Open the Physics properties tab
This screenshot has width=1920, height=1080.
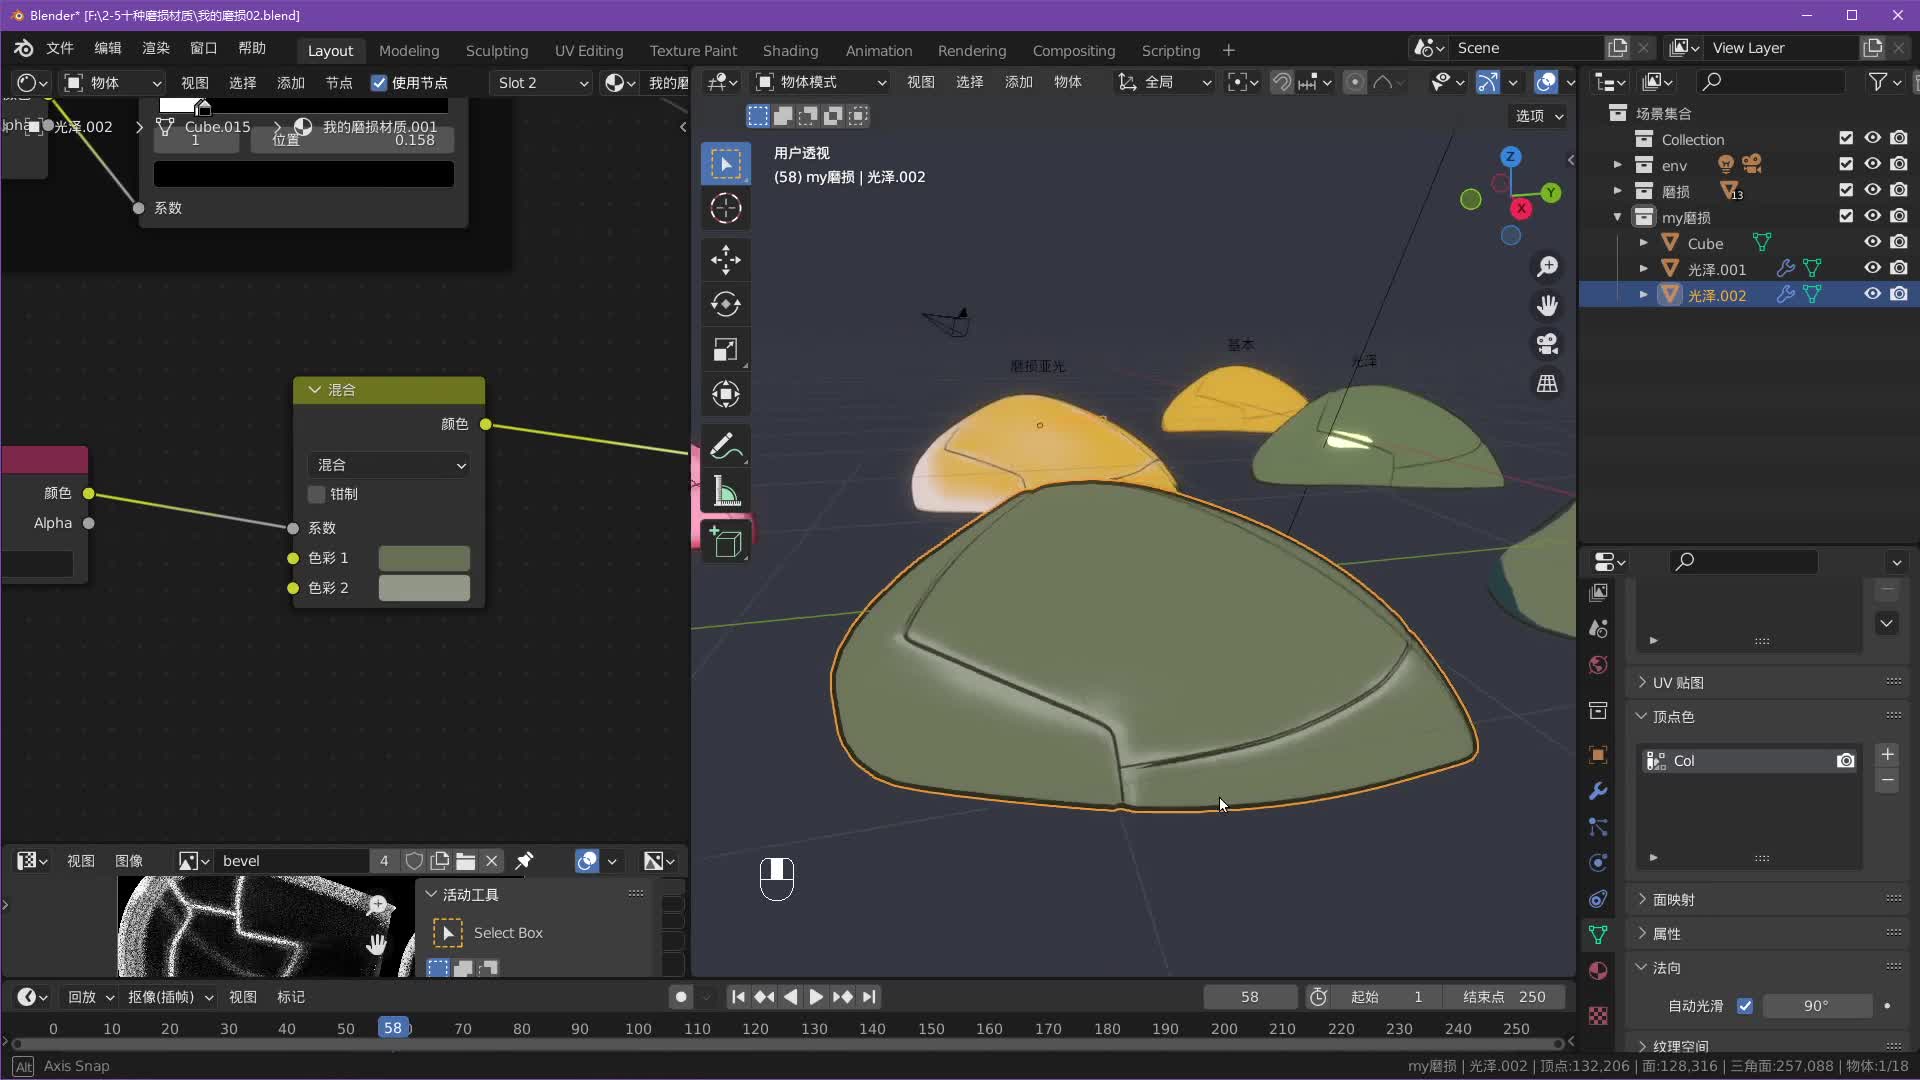click(1598, 863)
